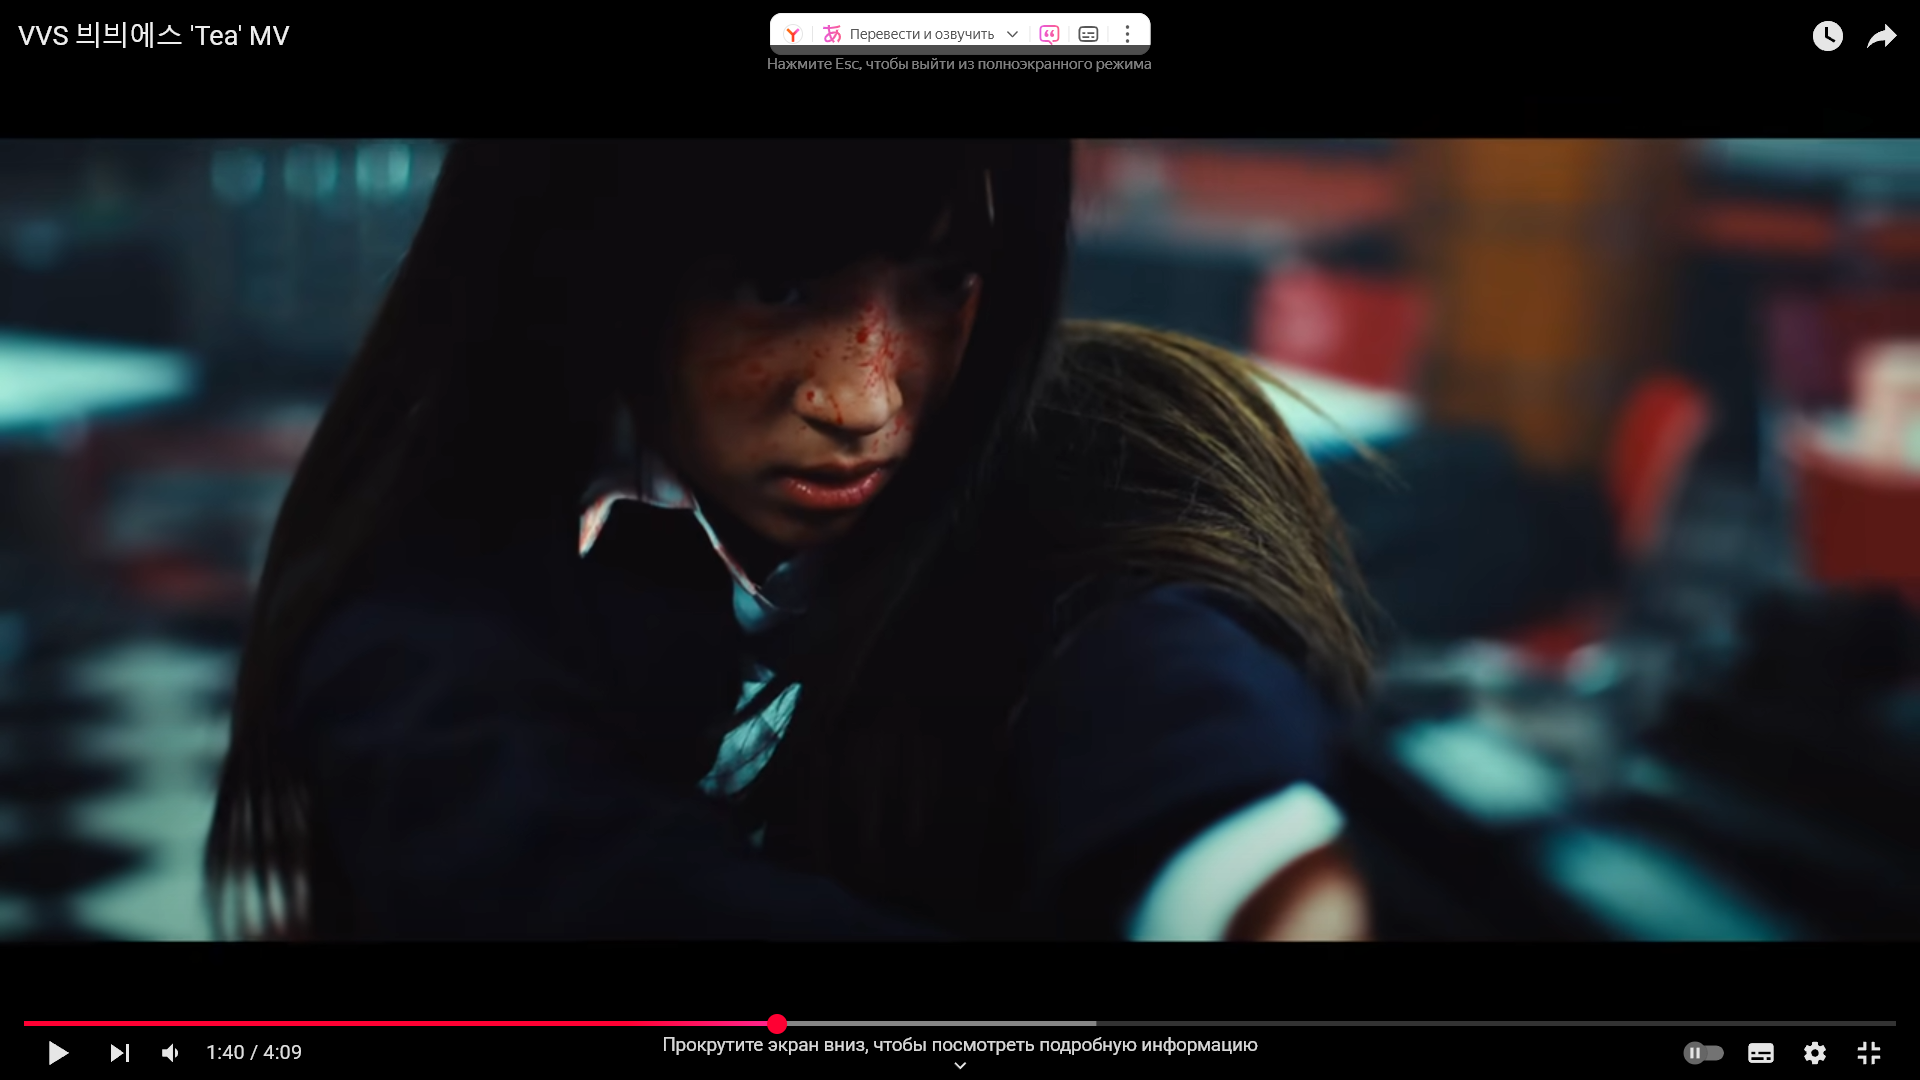Image resolution: width=1920 pixels, height=1080 pixels.
Task: Skip to the next video
Action: pos(119,1053)
